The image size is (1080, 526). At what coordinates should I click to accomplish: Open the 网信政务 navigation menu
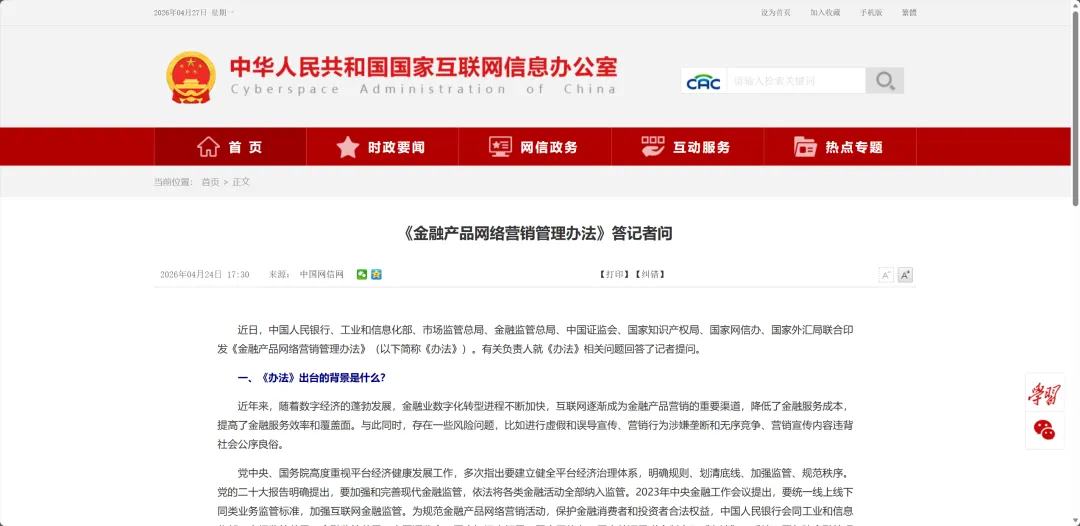click(x=534, y=147)
